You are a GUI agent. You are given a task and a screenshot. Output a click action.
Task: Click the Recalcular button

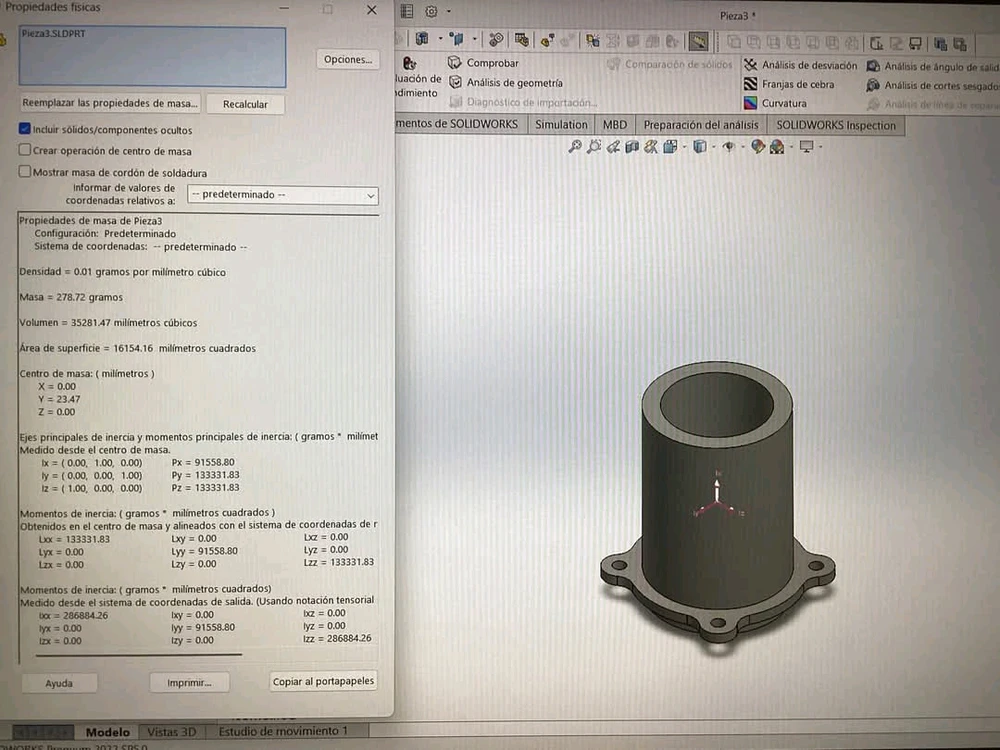tap(245, 104)
